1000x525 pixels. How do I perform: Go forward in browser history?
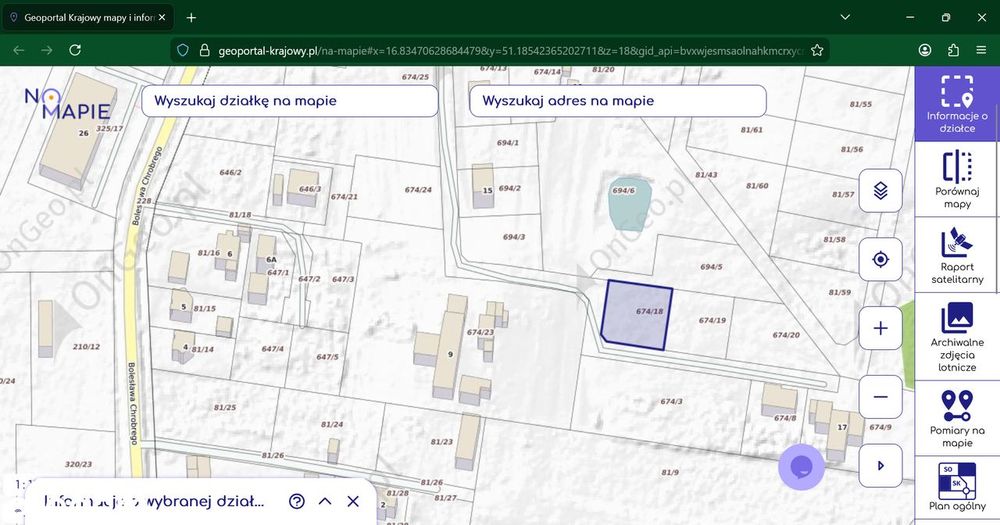47,50
